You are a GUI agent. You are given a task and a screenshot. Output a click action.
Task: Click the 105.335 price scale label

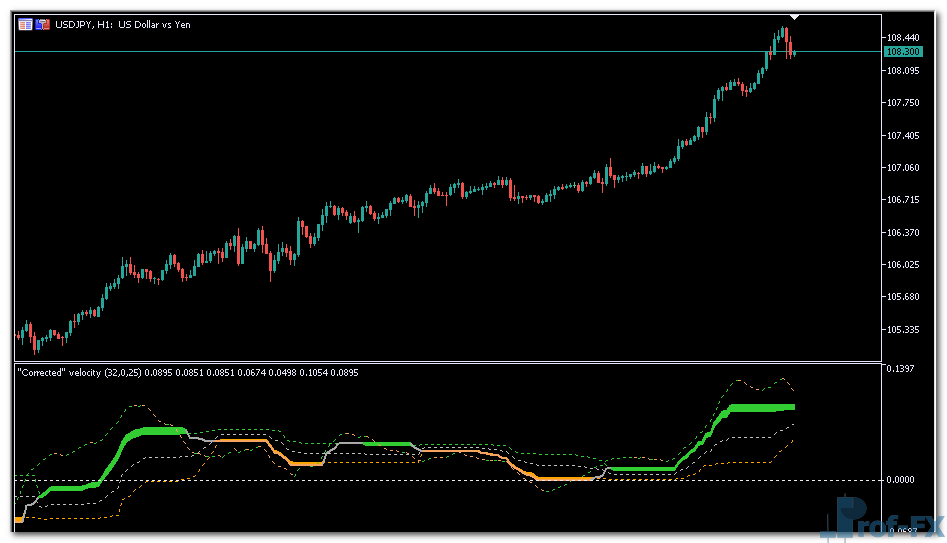point(903,330)
